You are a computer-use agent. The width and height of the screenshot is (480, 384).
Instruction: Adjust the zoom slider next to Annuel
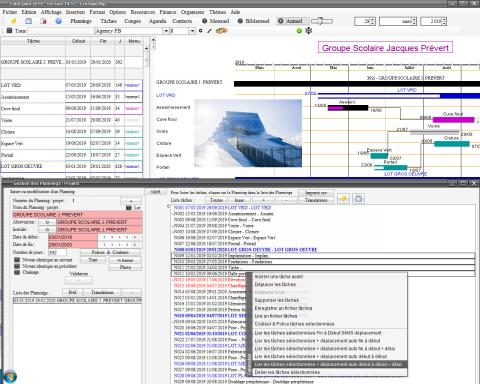point(321,21)
